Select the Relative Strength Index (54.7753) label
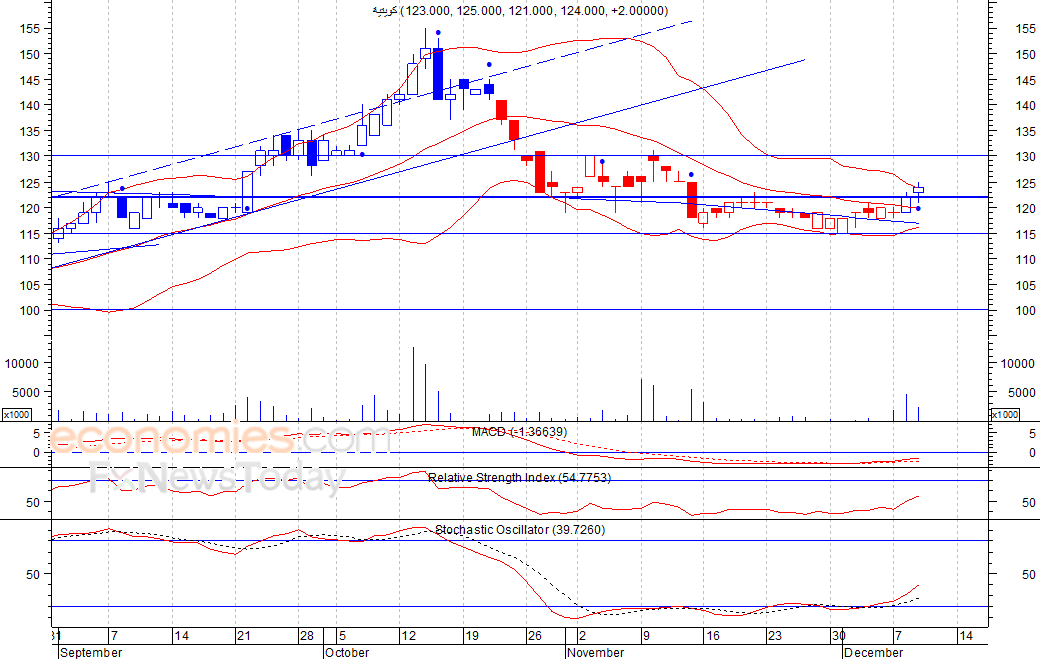Screen dimensions: 1040x659 [x=519, y=477]
